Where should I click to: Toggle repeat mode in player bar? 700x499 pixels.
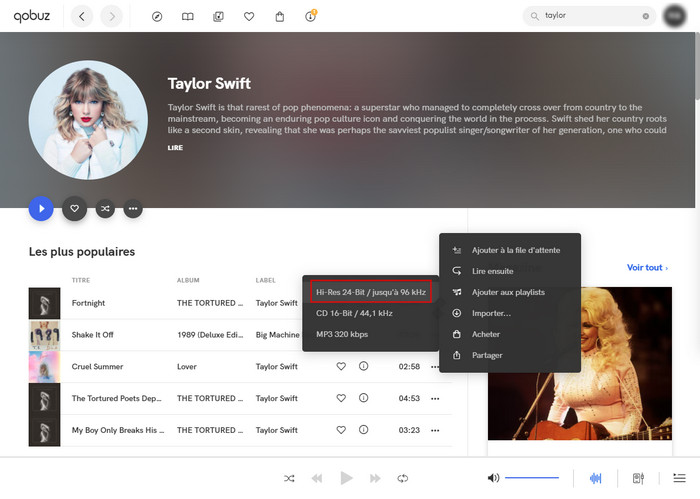403,478
